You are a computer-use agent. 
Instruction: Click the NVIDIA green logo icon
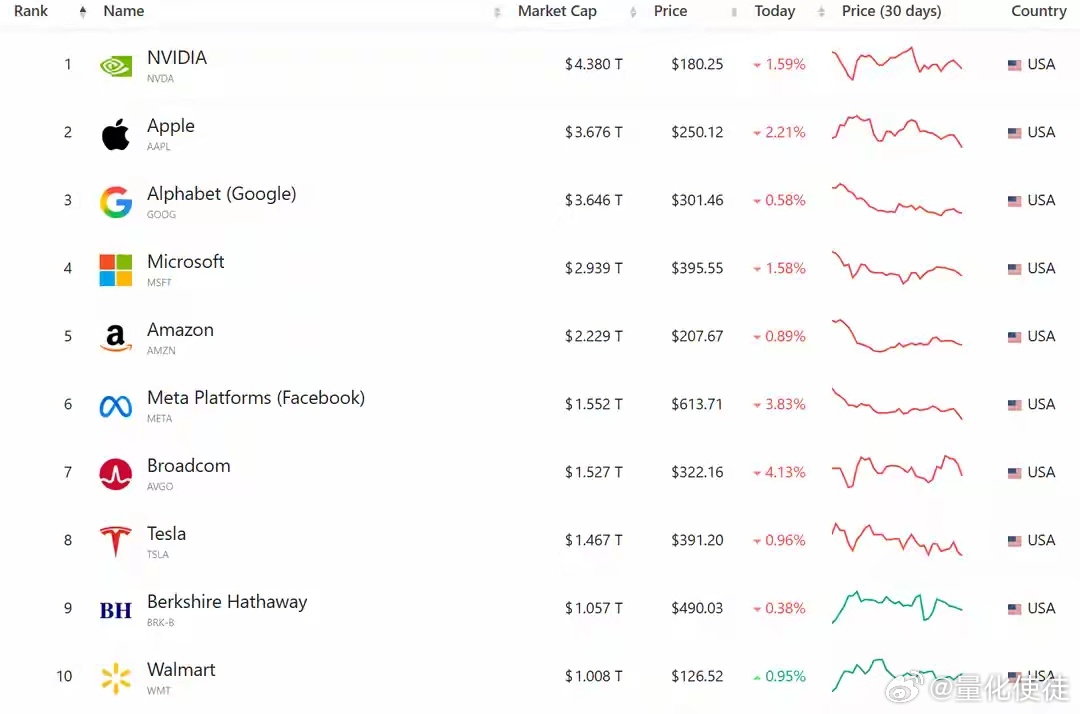[x=116, y=66]
